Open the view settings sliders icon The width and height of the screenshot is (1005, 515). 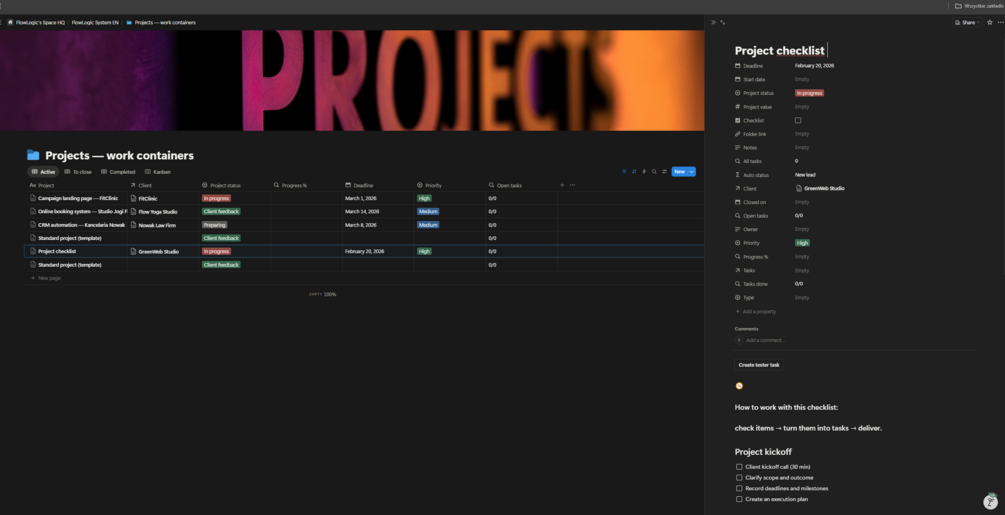click(664, 172)
